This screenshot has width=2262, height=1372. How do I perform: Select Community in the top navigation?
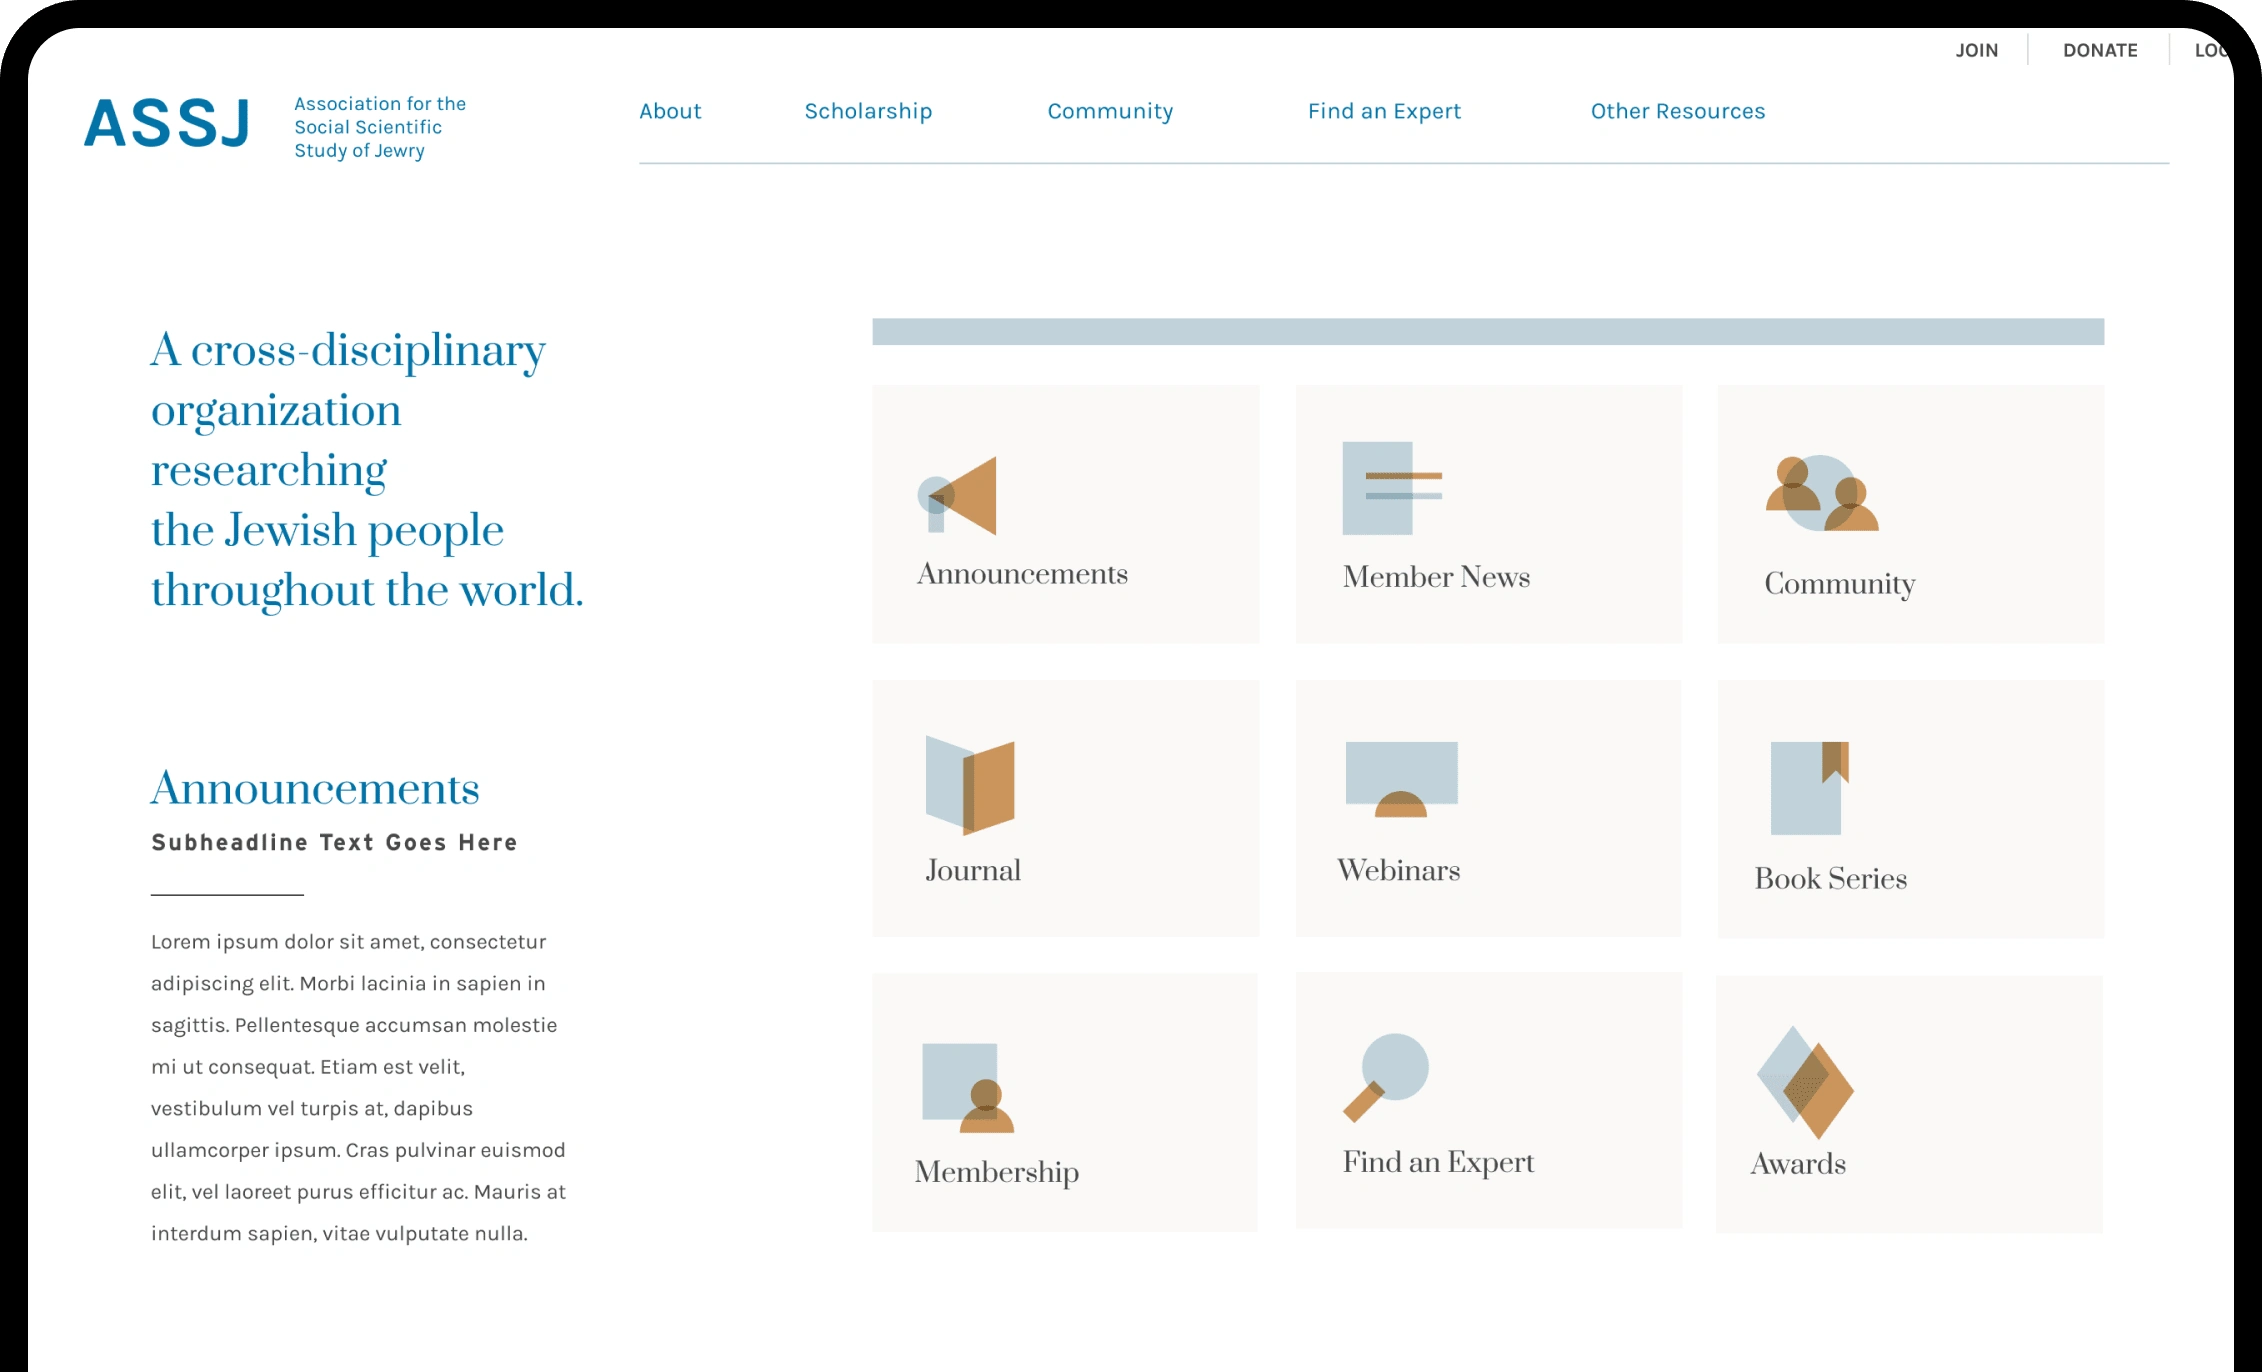coord(1110,111)
